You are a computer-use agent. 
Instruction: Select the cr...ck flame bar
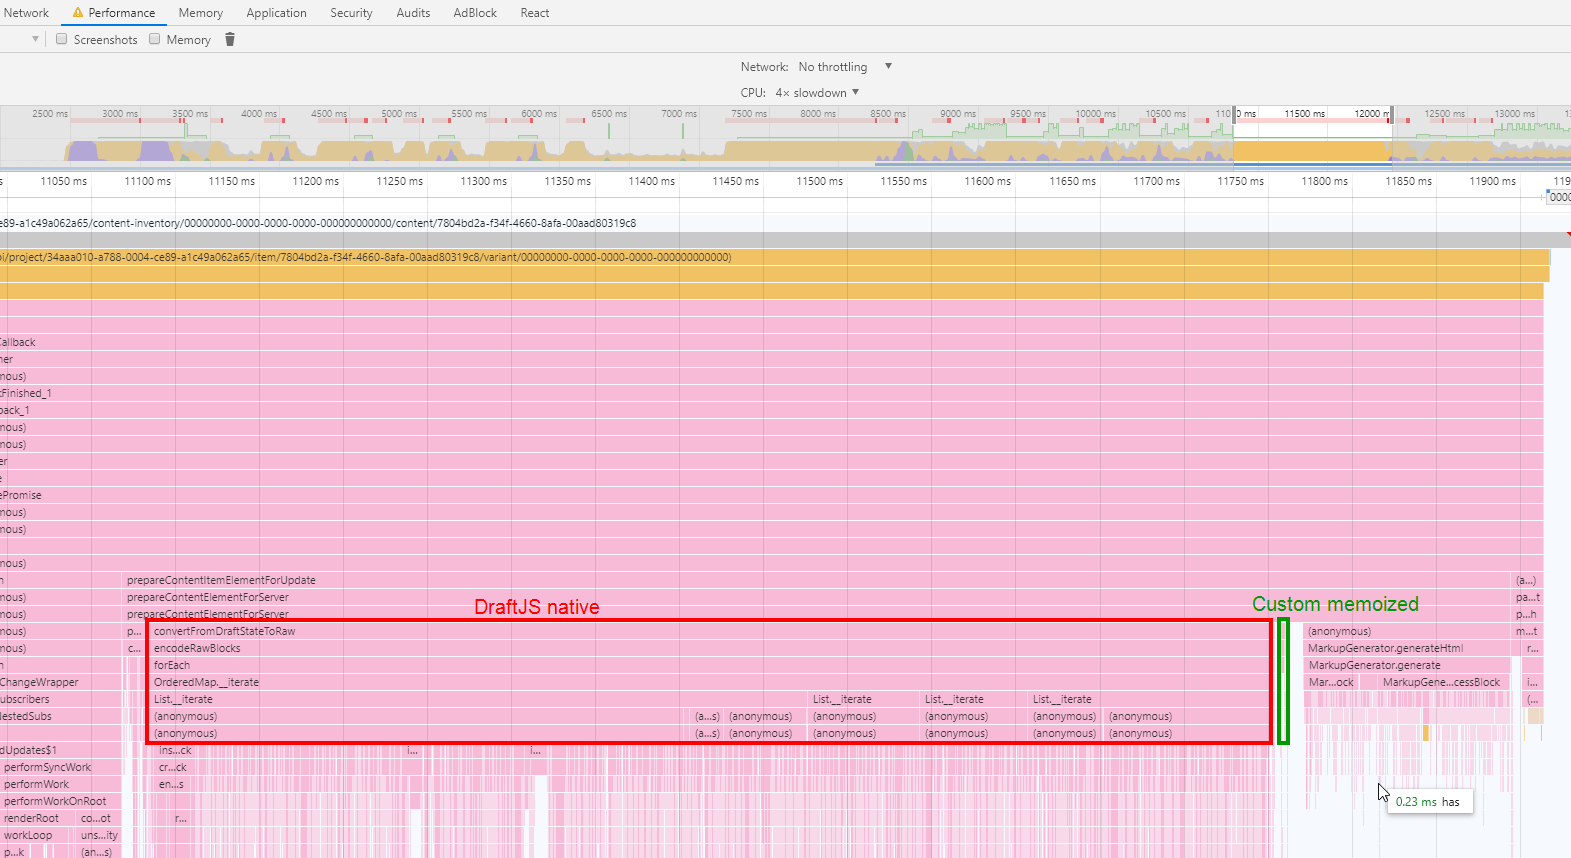[173, 767]
